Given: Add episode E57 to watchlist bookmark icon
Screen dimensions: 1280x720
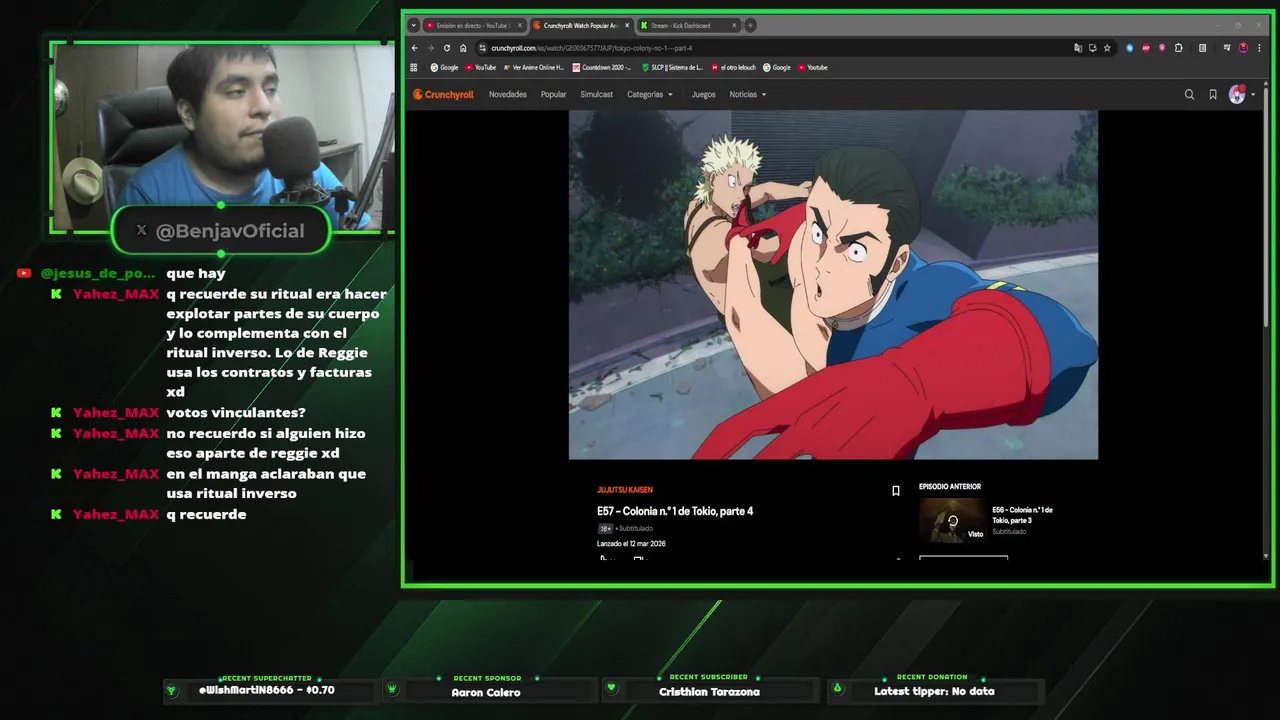Looking at the screenshot, I should pyautogui.click(x=896, y=491).
